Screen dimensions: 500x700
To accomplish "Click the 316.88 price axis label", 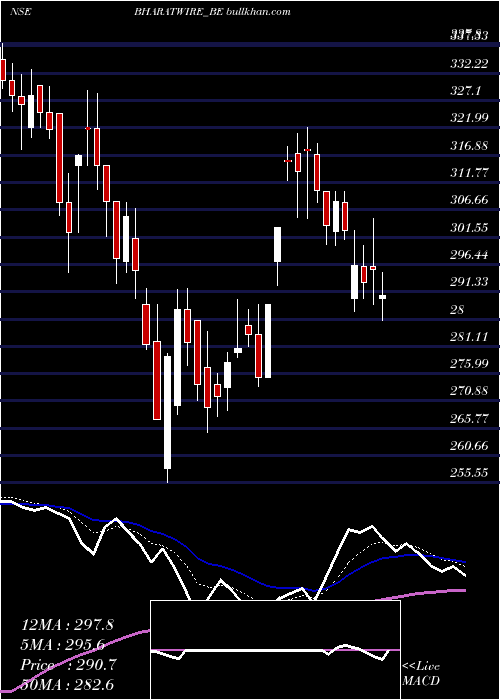I will [x=469, y=146].
